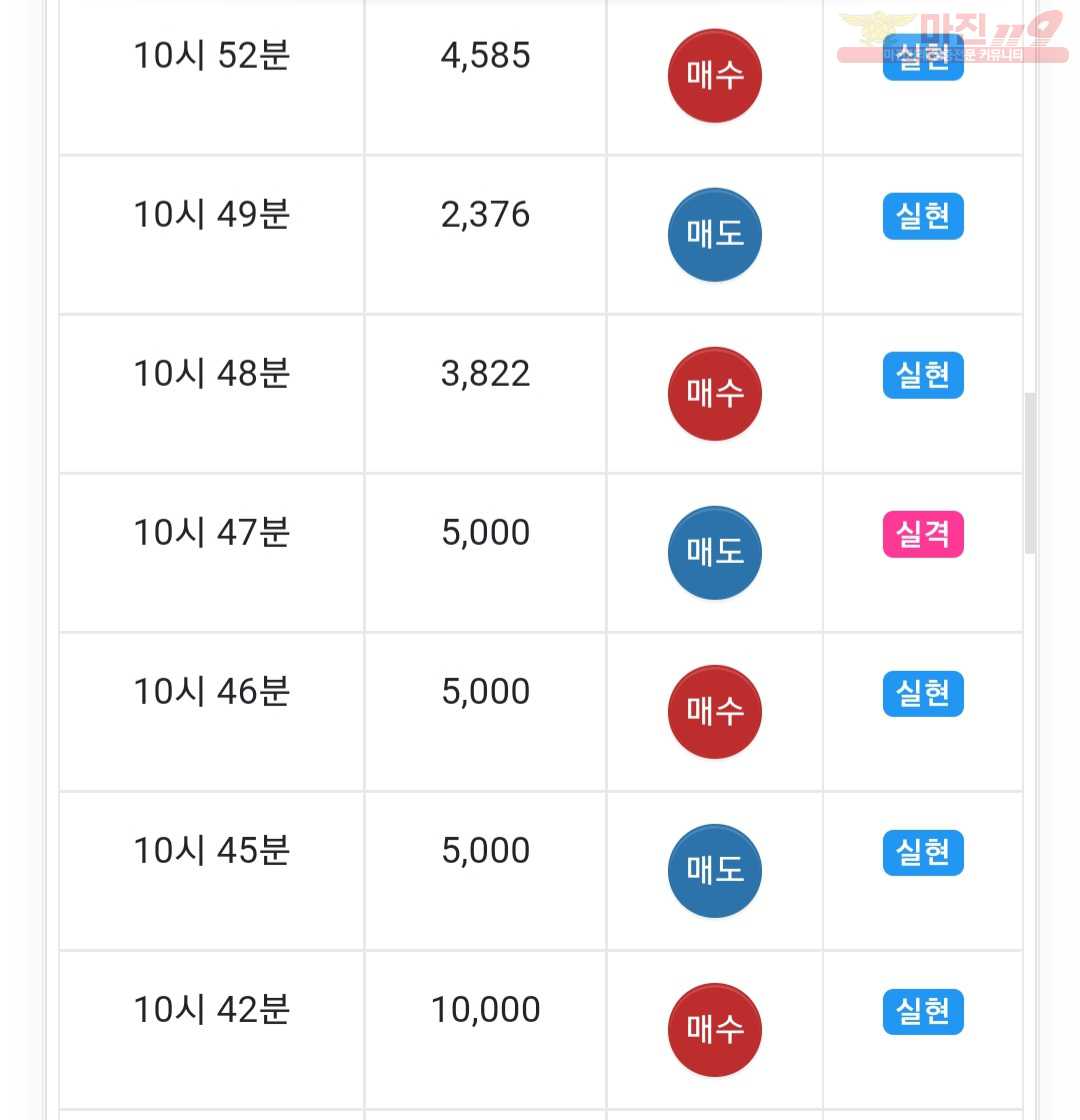
Task: Click the blue 매도 circle for 10시 49분
Action: pos(714,235)
